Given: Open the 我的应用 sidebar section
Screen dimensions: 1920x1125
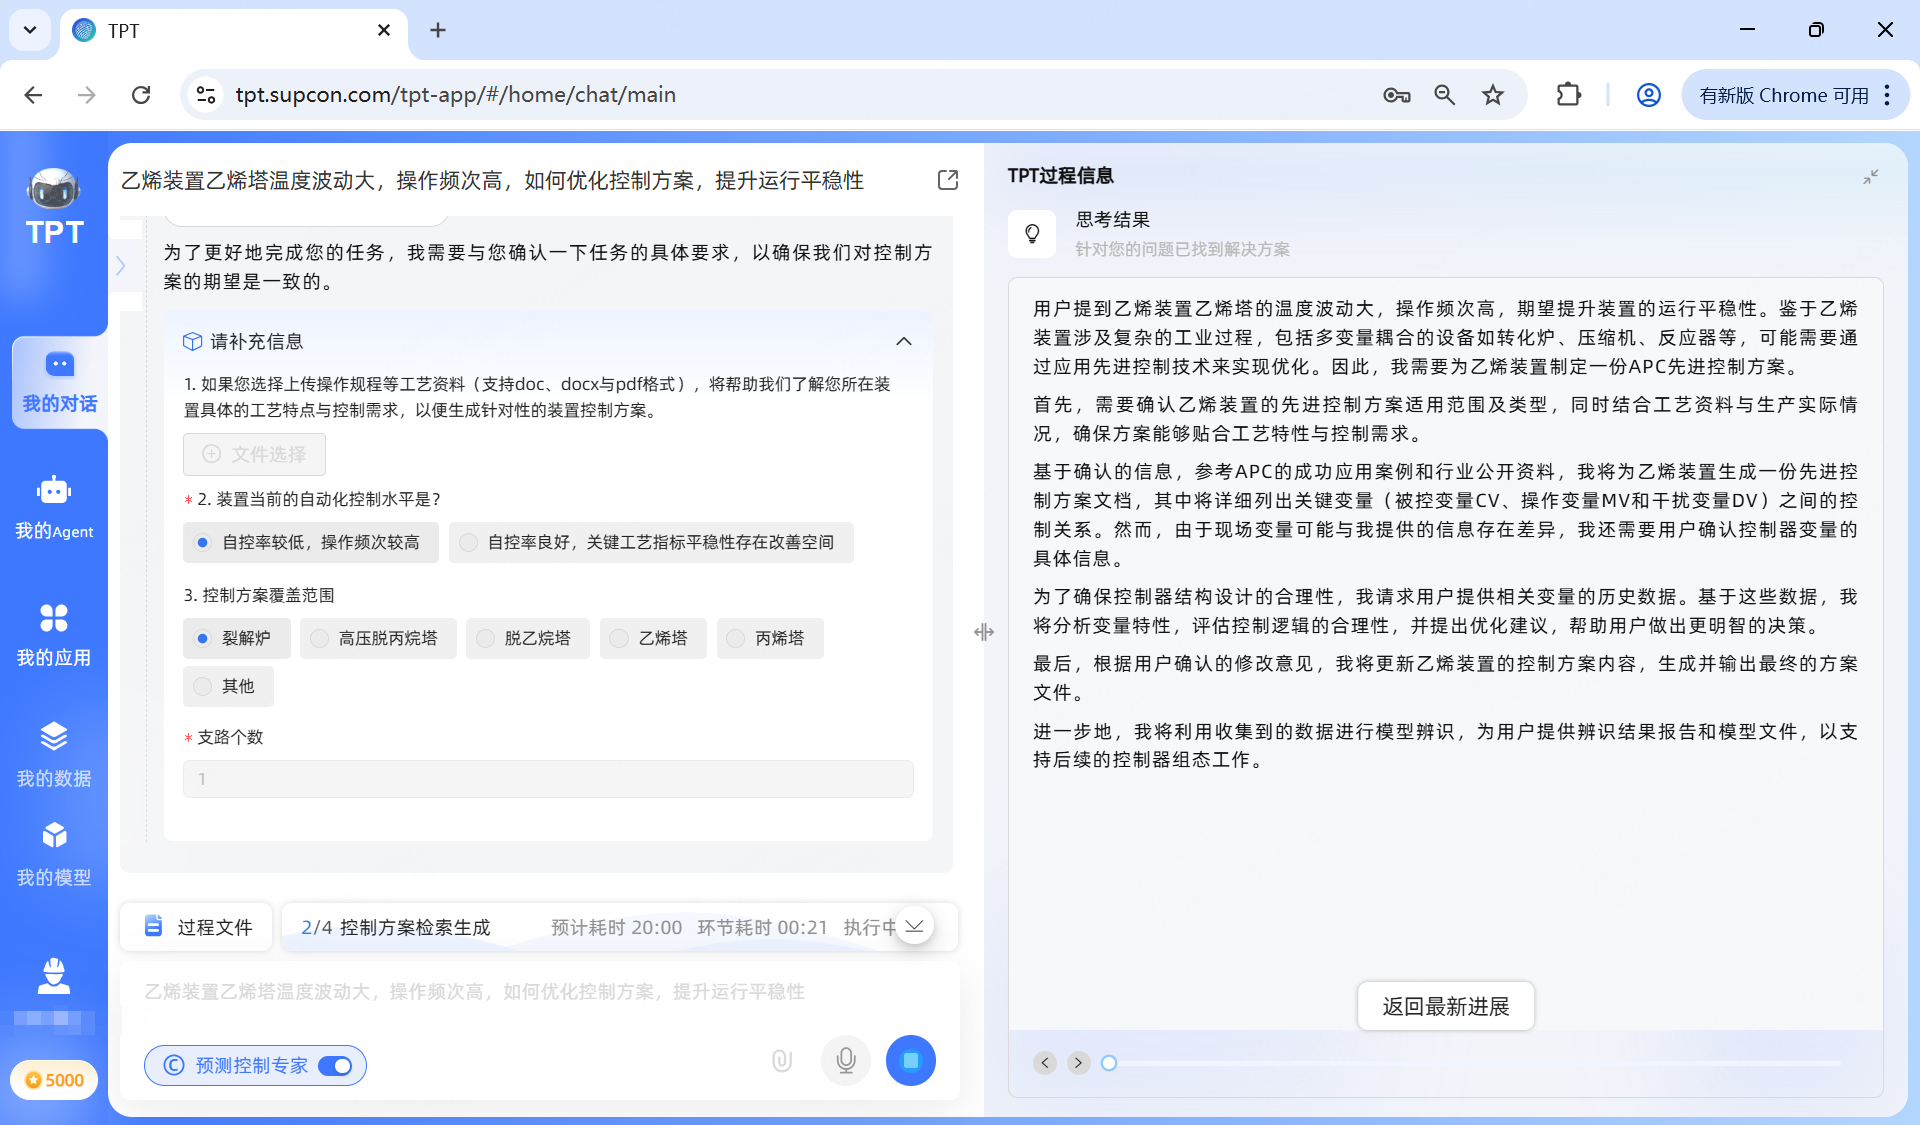Looking at the screenshot, I should [54, 633].
